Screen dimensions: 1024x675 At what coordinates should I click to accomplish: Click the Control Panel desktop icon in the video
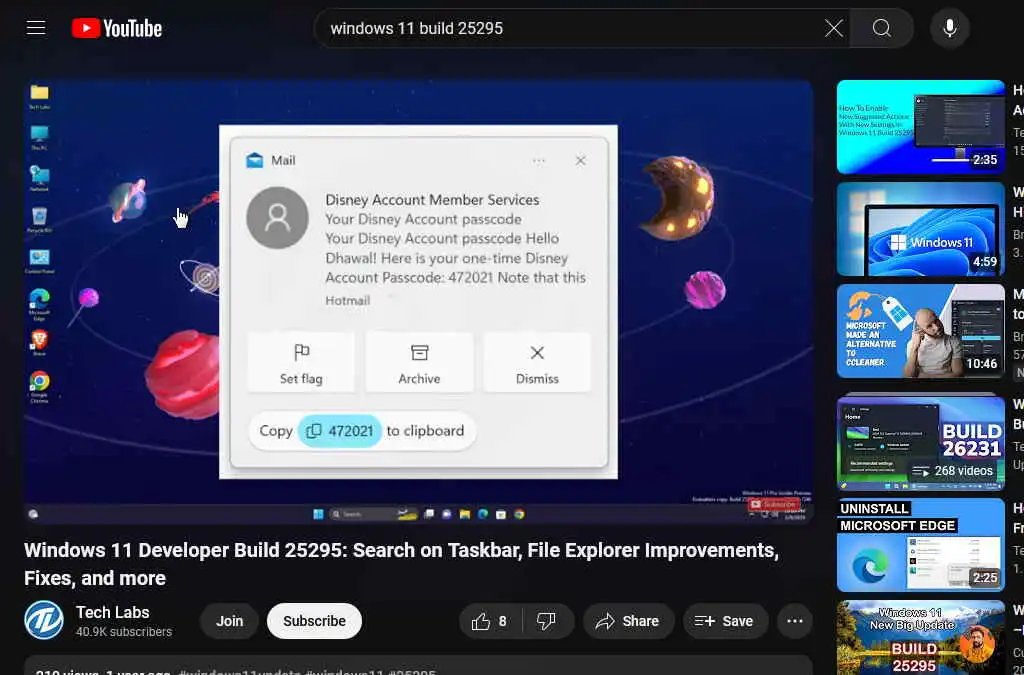click(x=39, y=260)
